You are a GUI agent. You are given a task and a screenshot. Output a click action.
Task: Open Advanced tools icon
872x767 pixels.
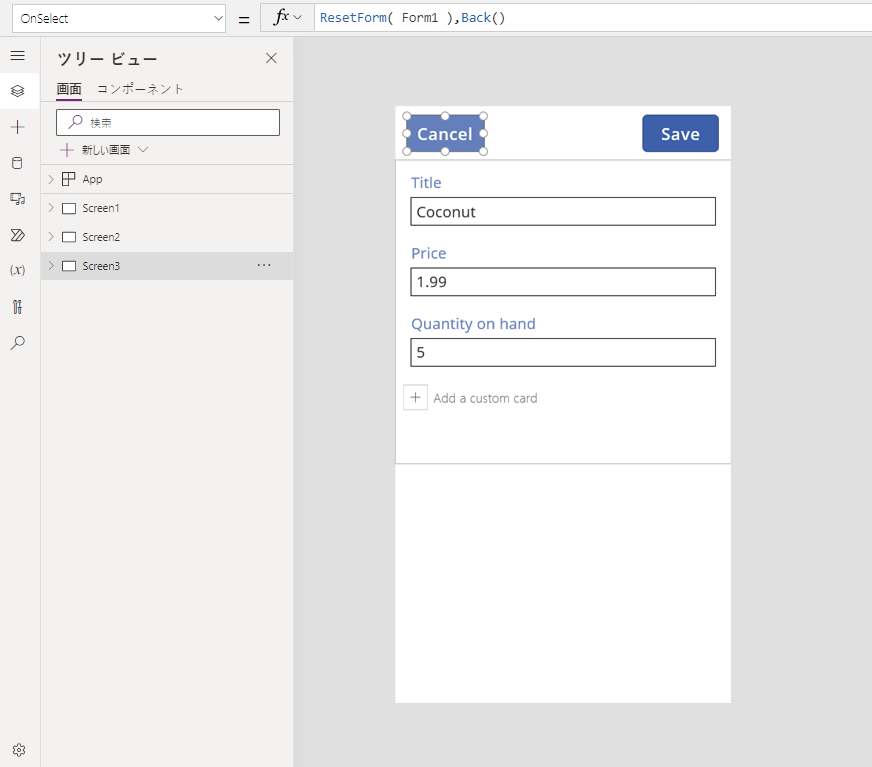click(x=18, y=306)
